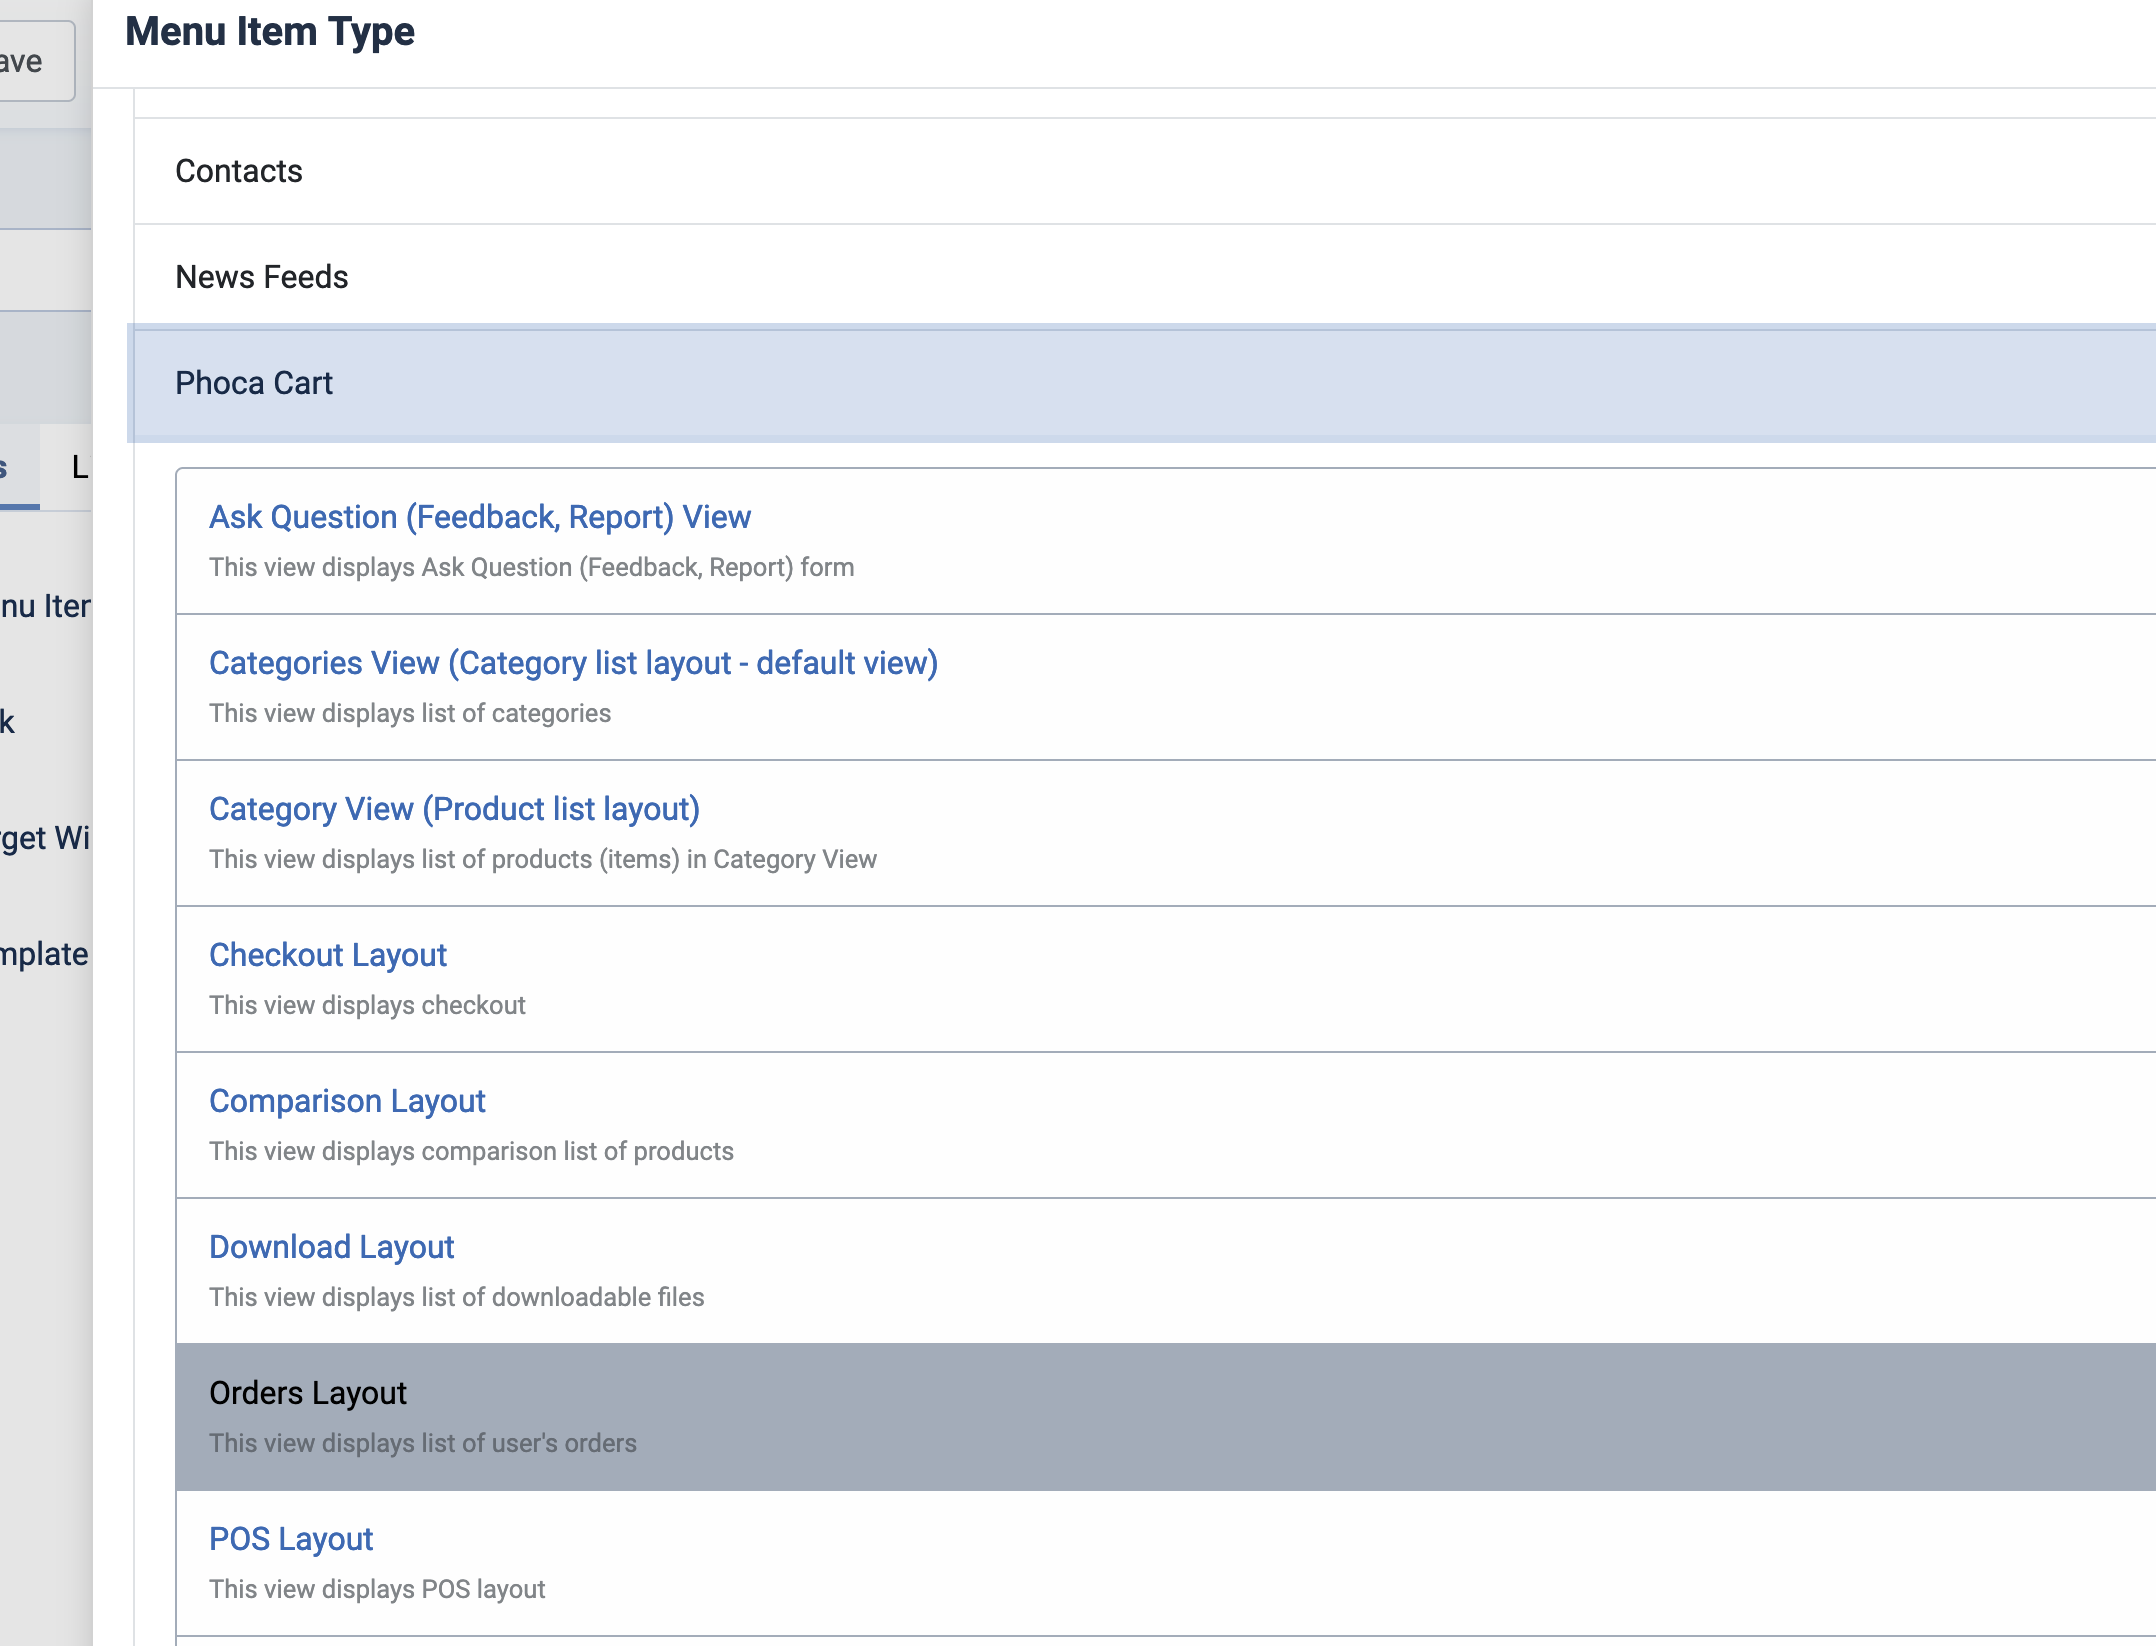Image resolution: width=2156 pixels, height=1646 pixels.
Task: Click 'This view displays list of categories' text
Action: point(410,713)
